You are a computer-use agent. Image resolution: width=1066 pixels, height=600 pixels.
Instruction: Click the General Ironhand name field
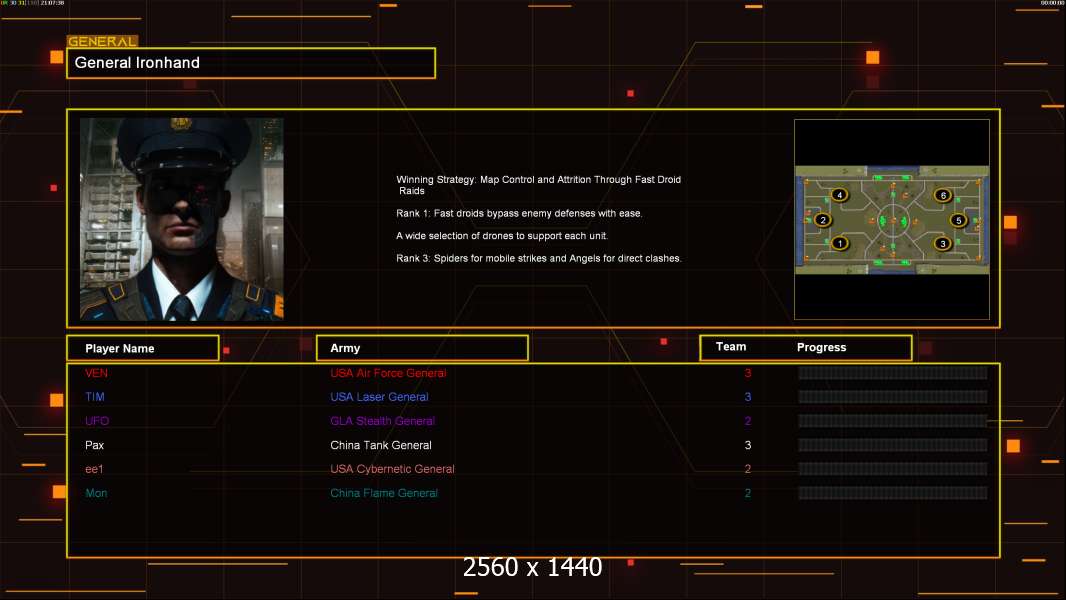251,63
